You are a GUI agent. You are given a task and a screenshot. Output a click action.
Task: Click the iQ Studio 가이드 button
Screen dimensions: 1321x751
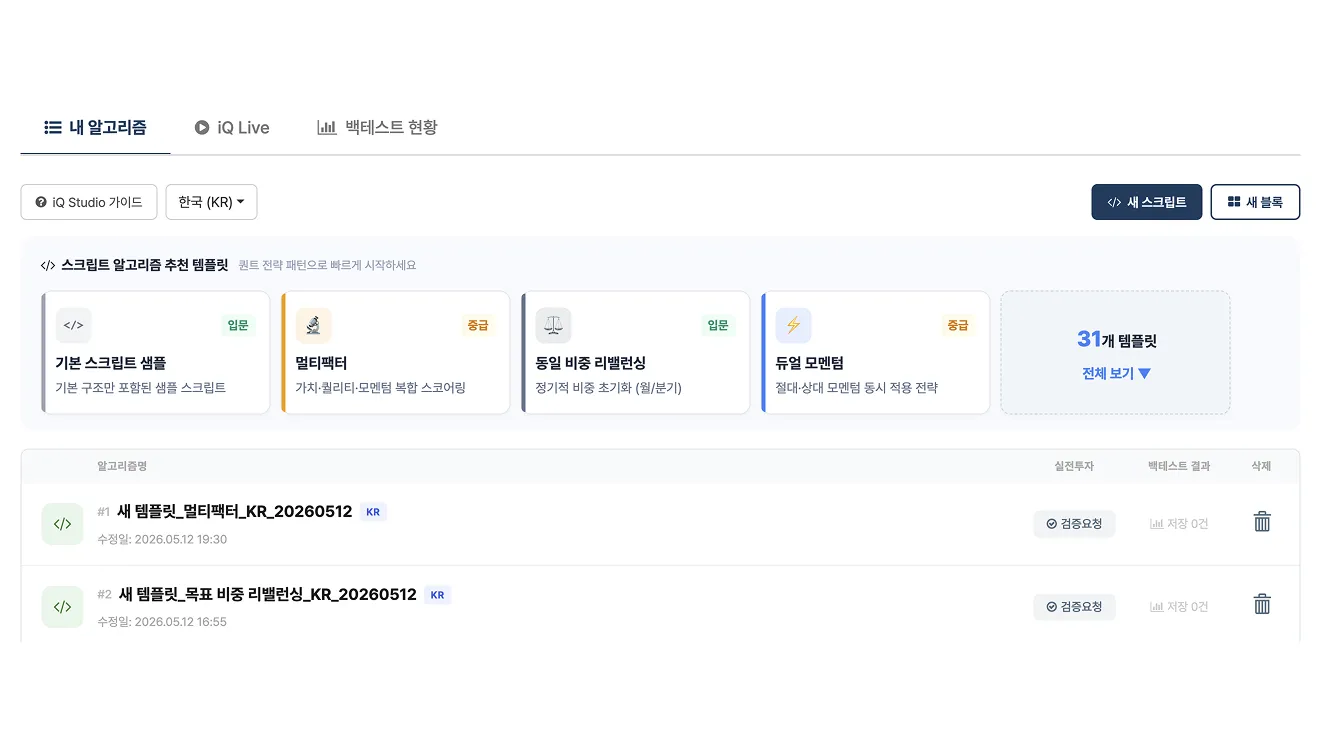[x=89, y=202]
